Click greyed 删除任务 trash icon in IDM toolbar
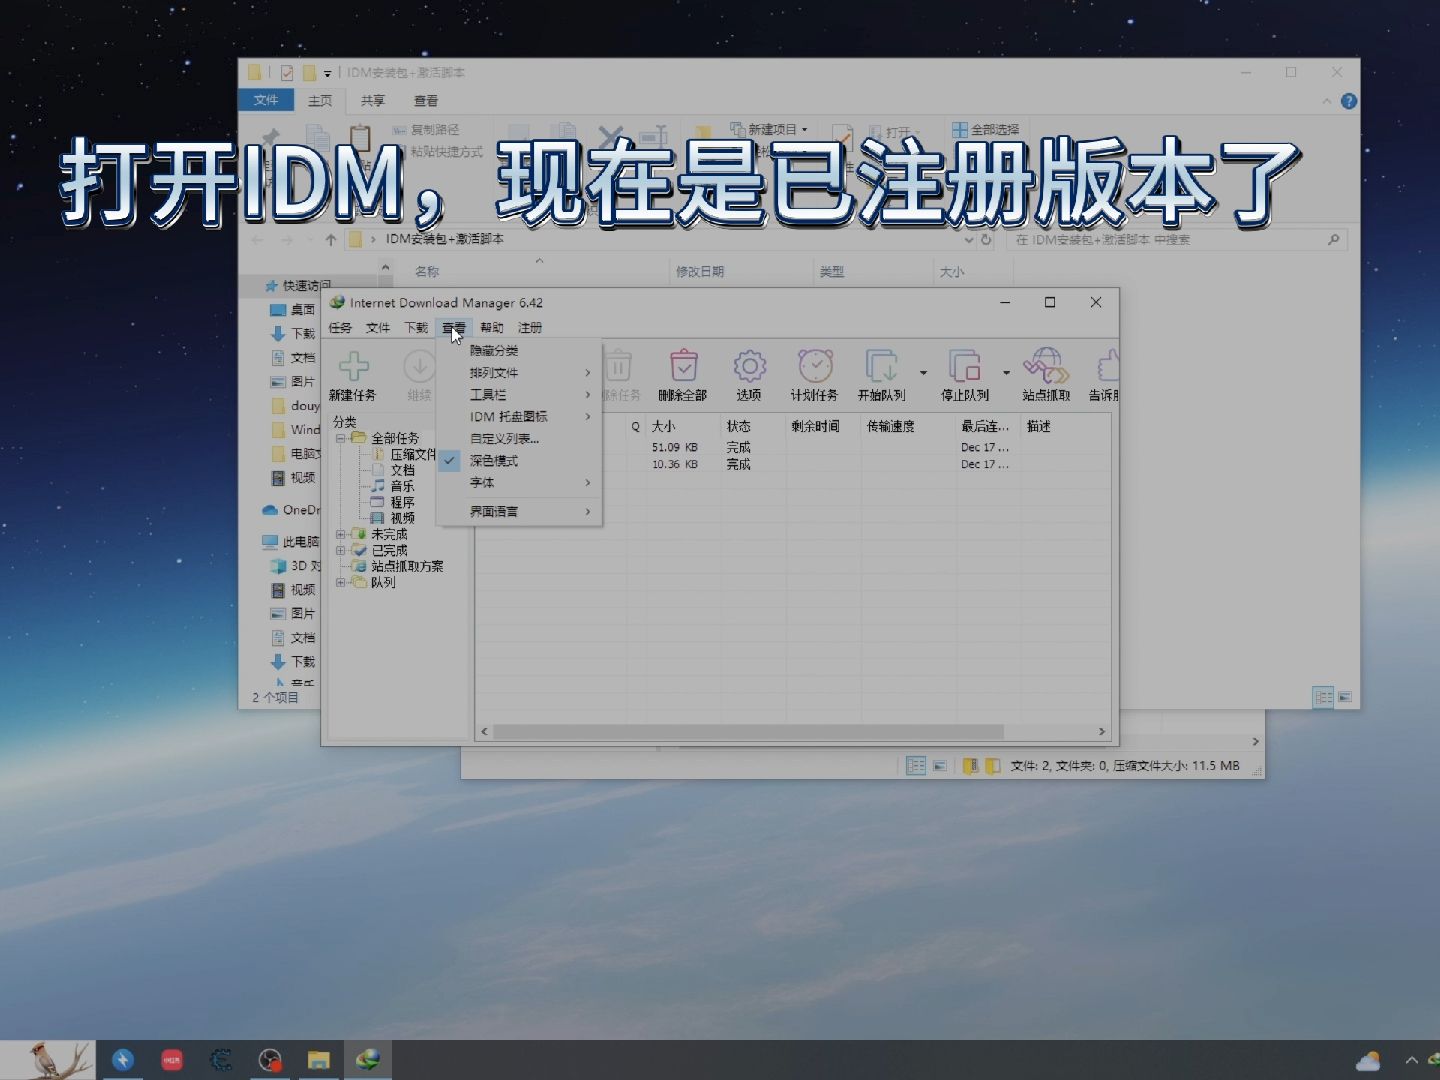This screenshot has width=1440, height=1080. 618,366
